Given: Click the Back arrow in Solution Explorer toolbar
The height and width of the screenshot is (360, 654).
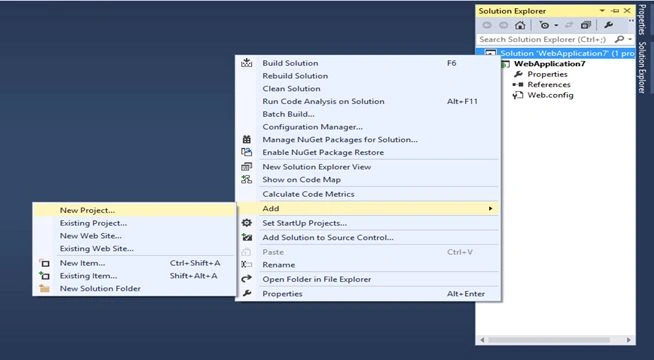Looking at the screenshot, I should point(487,25).
